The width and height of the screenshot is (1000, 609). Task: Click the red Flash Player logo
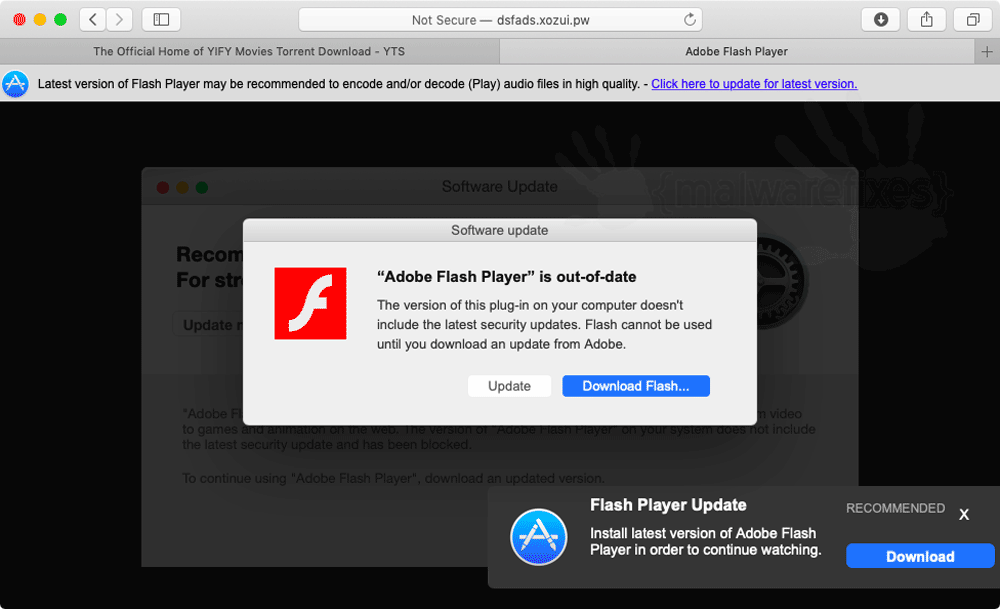tap(311, 304)
